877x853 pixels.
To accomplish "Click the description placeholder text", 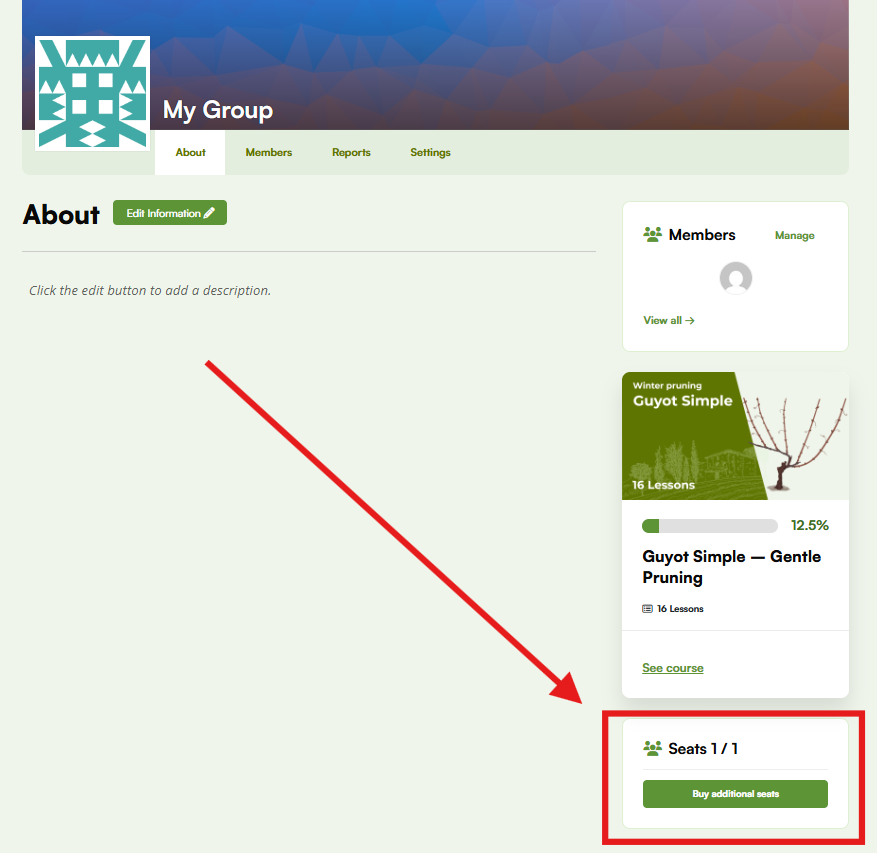I will click(x=150, y=290).
